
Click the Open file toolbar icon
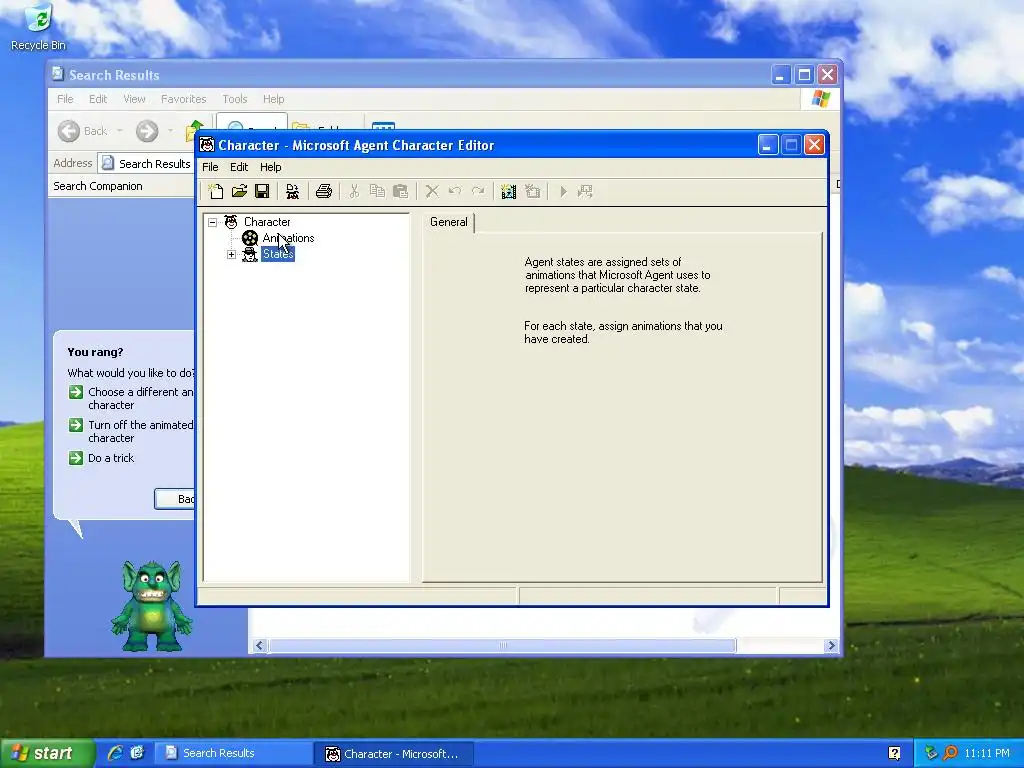[x=239, y=191]
